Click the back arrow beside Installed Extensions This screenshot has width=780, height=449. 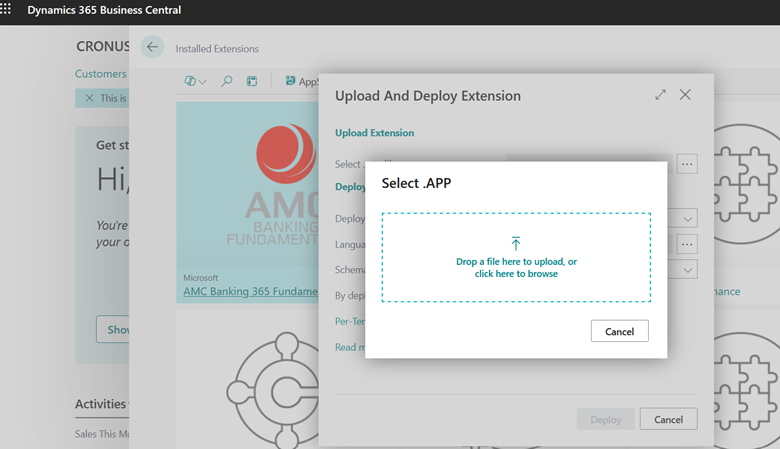point(152,47)
